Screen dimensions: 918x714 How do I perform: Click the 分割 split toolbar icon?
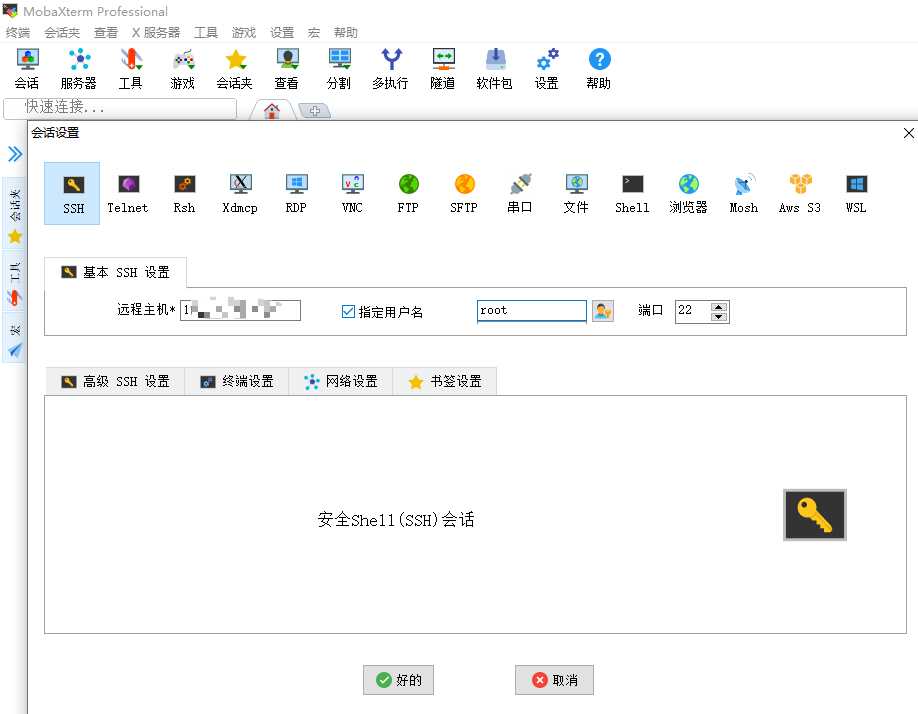(x=339, y=69)
